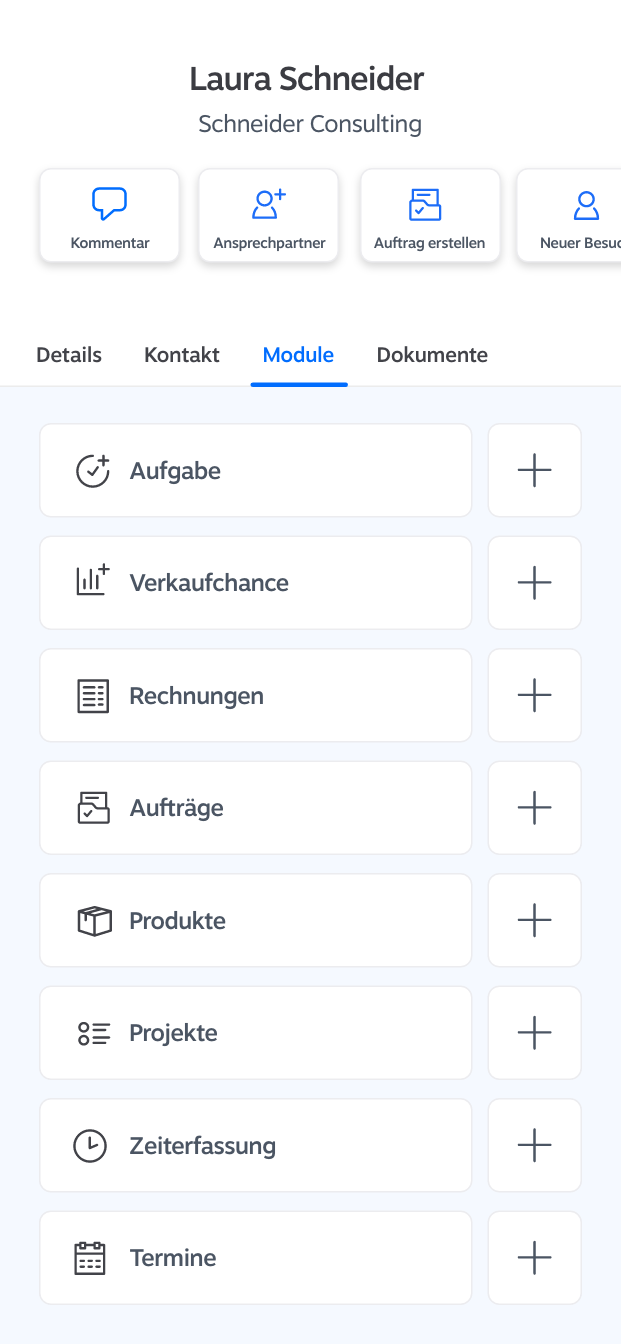The image size is (621, 1344).
Task: Select the Dokumente tab
Action: click(432, 355)
